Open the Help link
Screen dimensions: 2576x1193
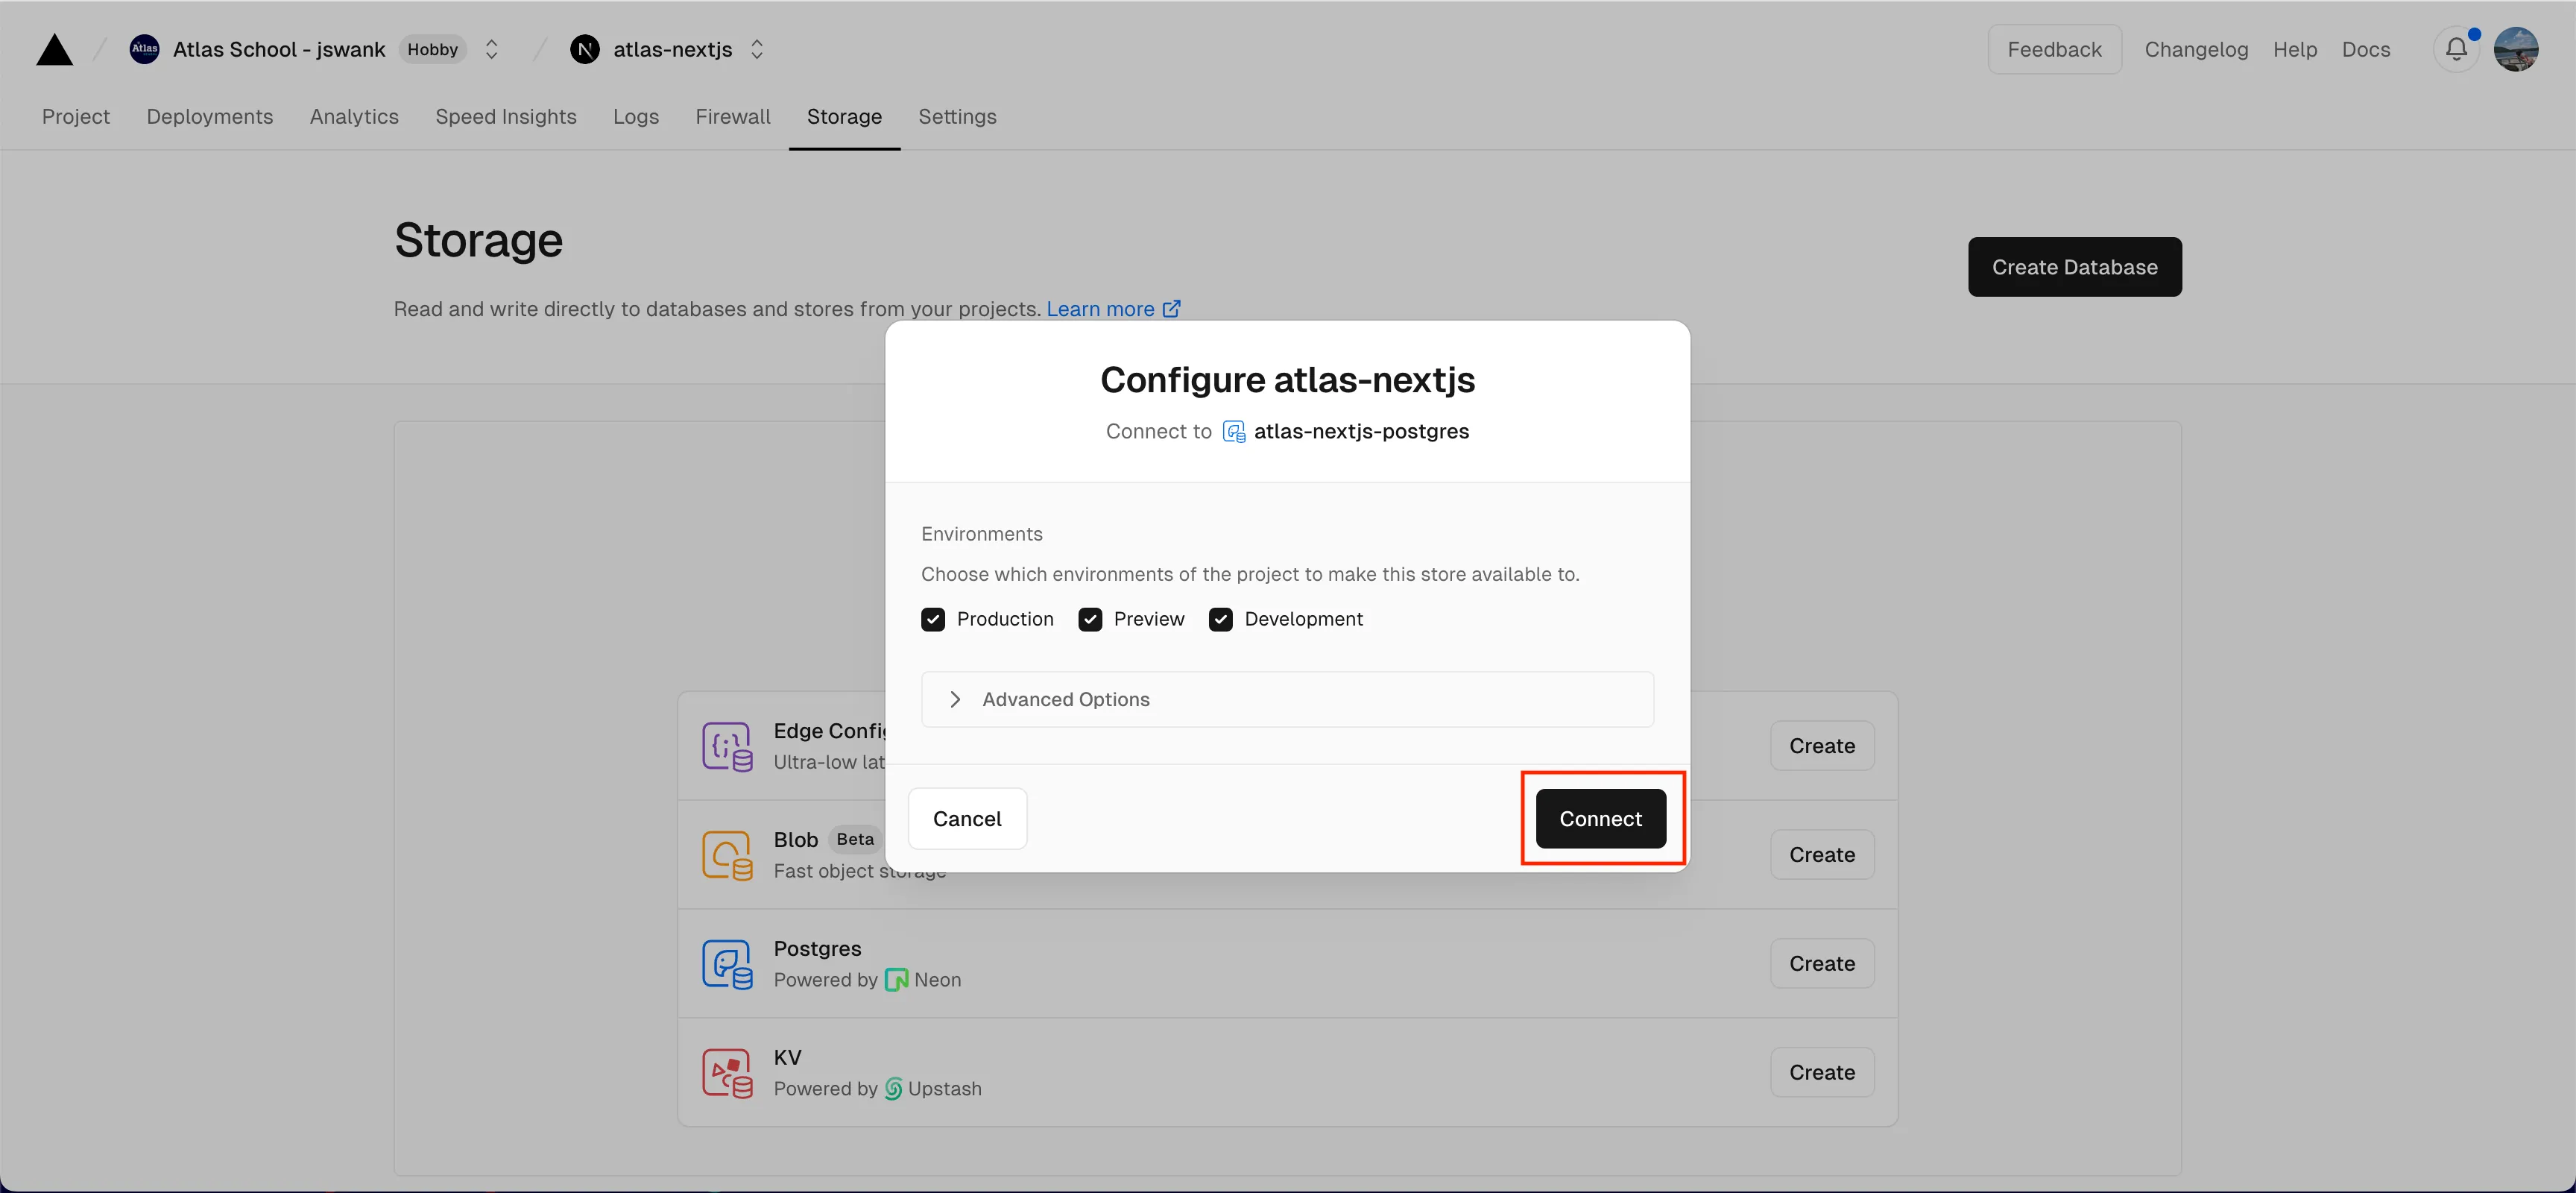pos(2294,49)
